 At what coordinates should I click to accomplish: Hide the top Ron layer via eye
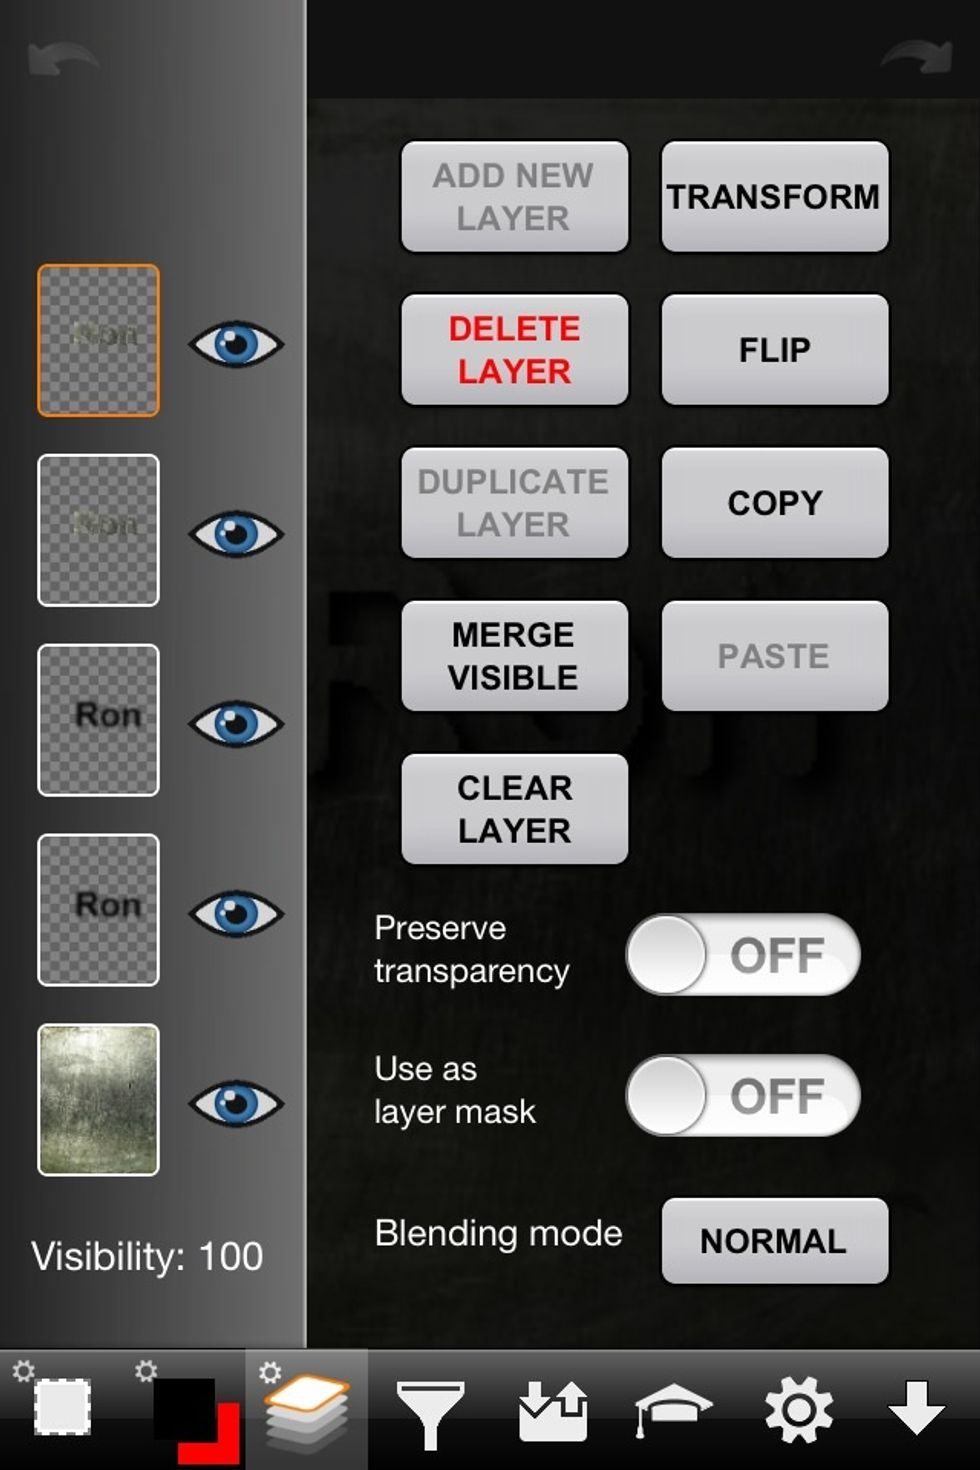coord(236,344)
